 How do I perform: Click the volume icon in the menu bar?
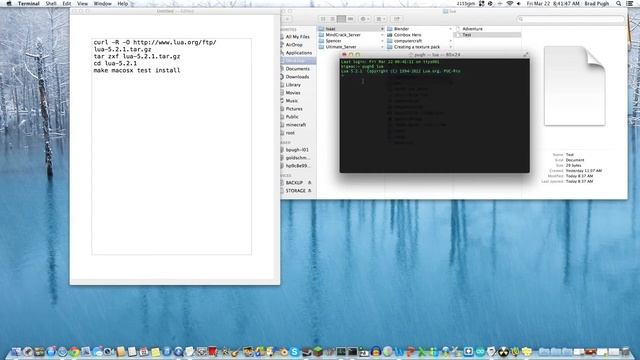tap(519, 3)
